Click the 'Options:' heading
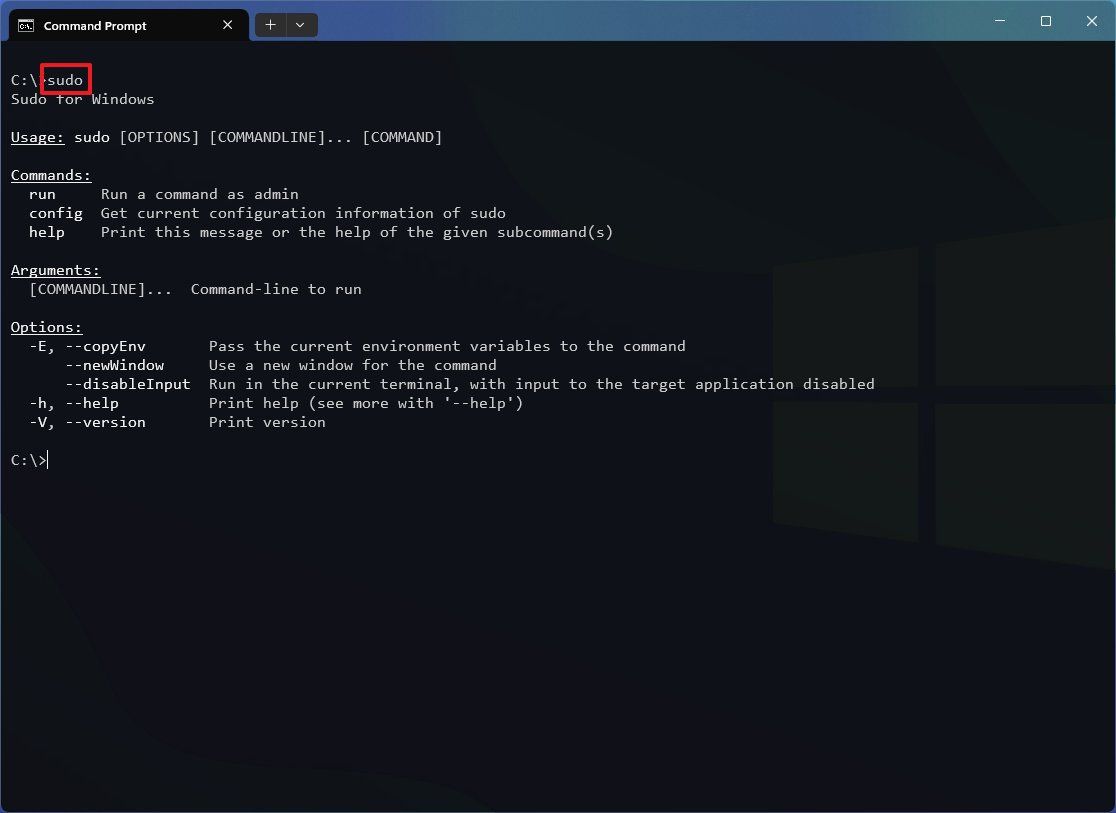1116x813 pixels. 46,327
